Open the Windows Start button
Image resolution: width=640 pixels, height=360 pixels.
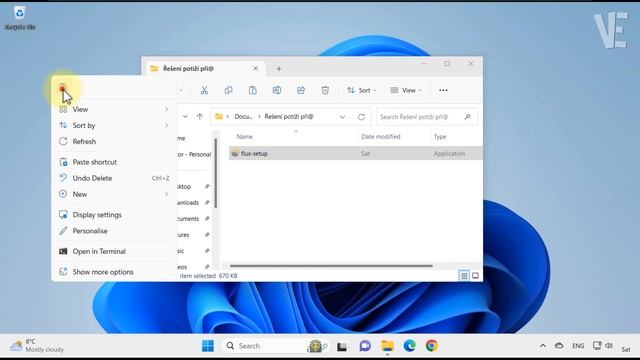coord(208,346)
